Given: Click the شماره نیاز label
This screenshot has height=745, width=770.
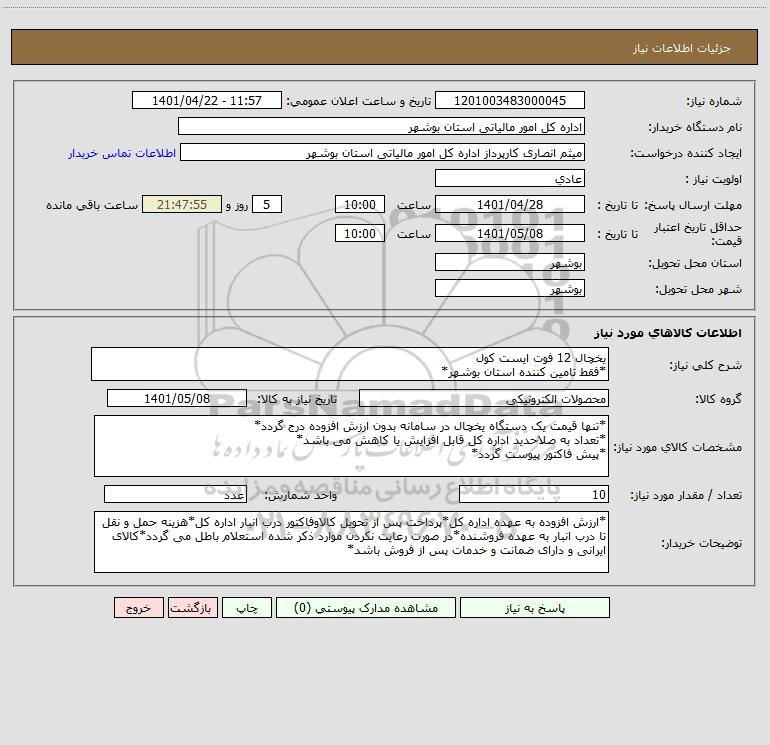Looking at the screenshot, I should [x=714, y=101].
